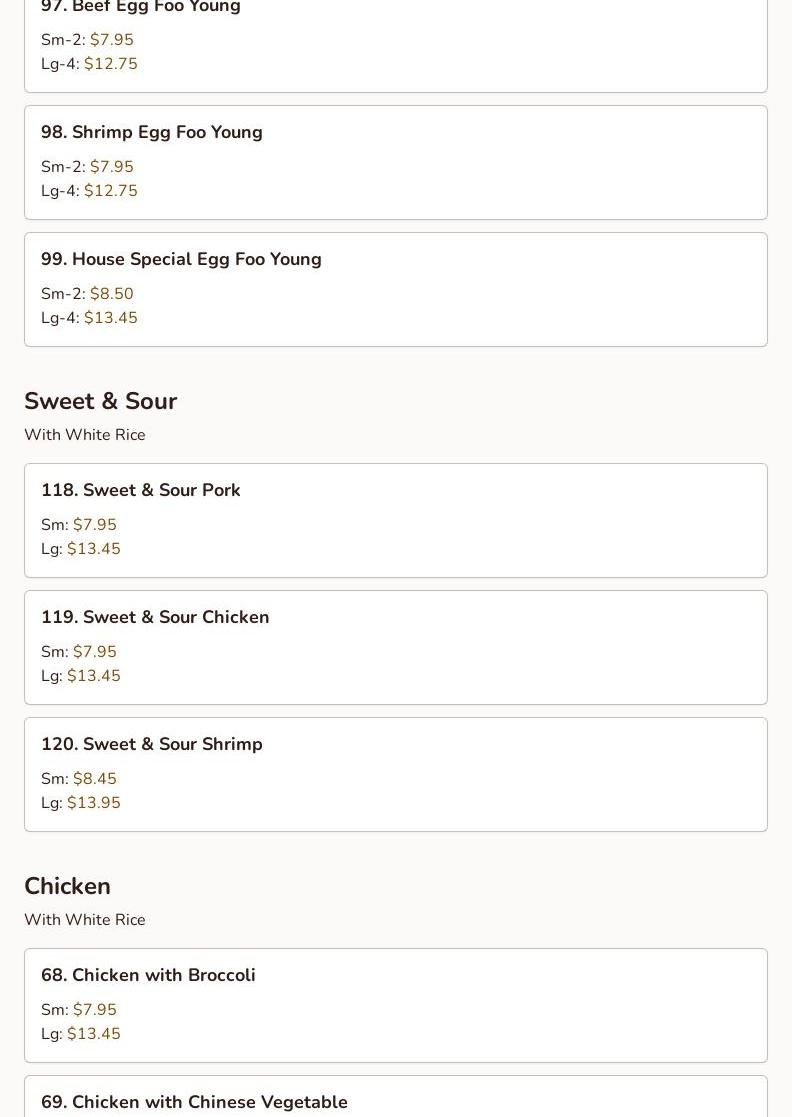Click item 68 Chicken with Broccoli title

[148, 975]
